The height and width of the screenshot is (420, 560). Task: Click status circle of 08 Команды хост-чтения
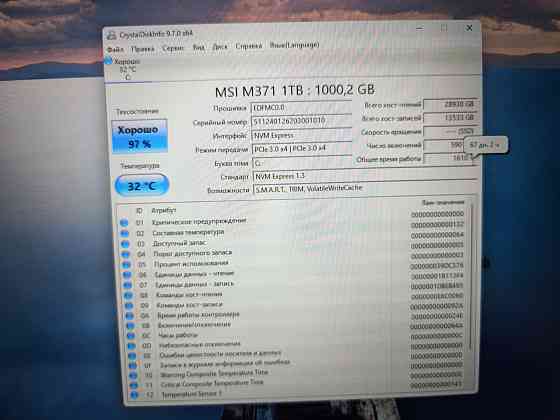coord(129,296)
